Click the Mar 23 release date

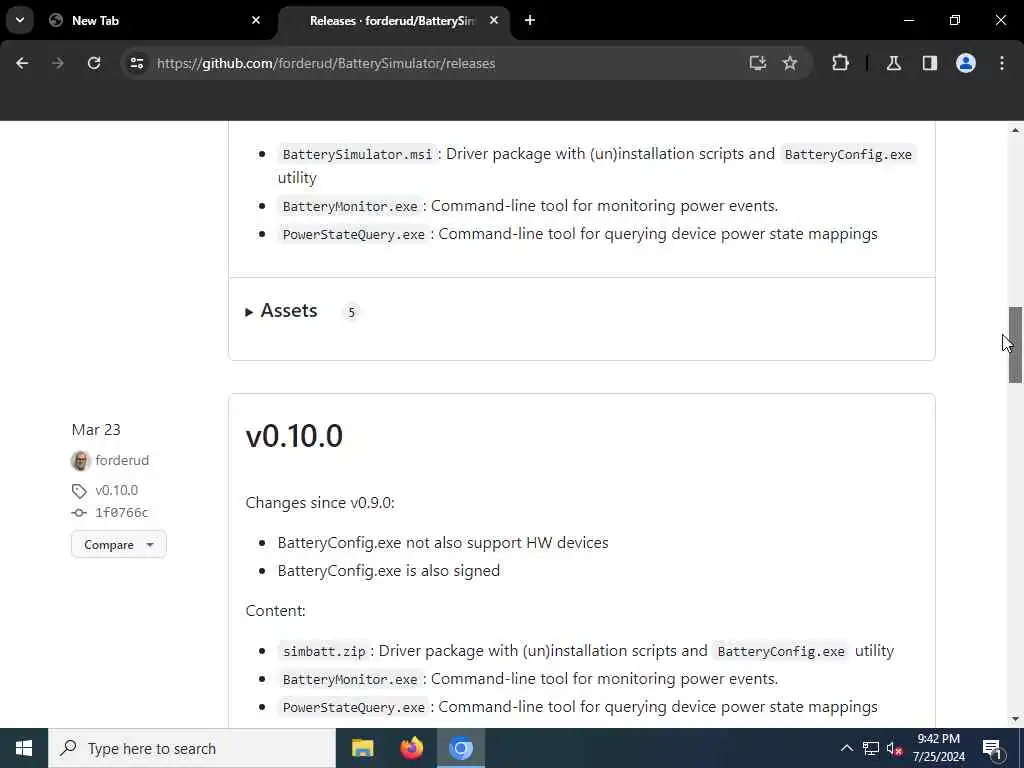(x=96, y=430)
